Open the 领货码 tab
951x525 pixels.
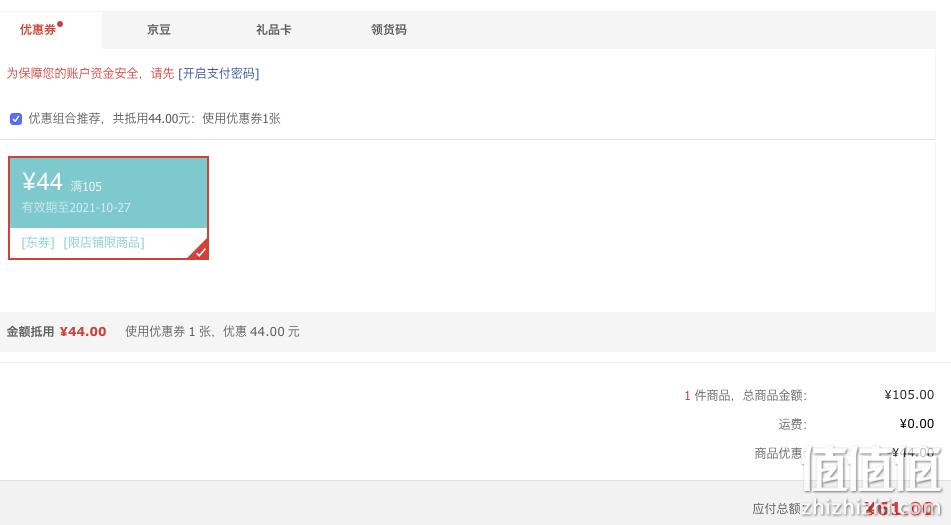[x=389, y=30]
